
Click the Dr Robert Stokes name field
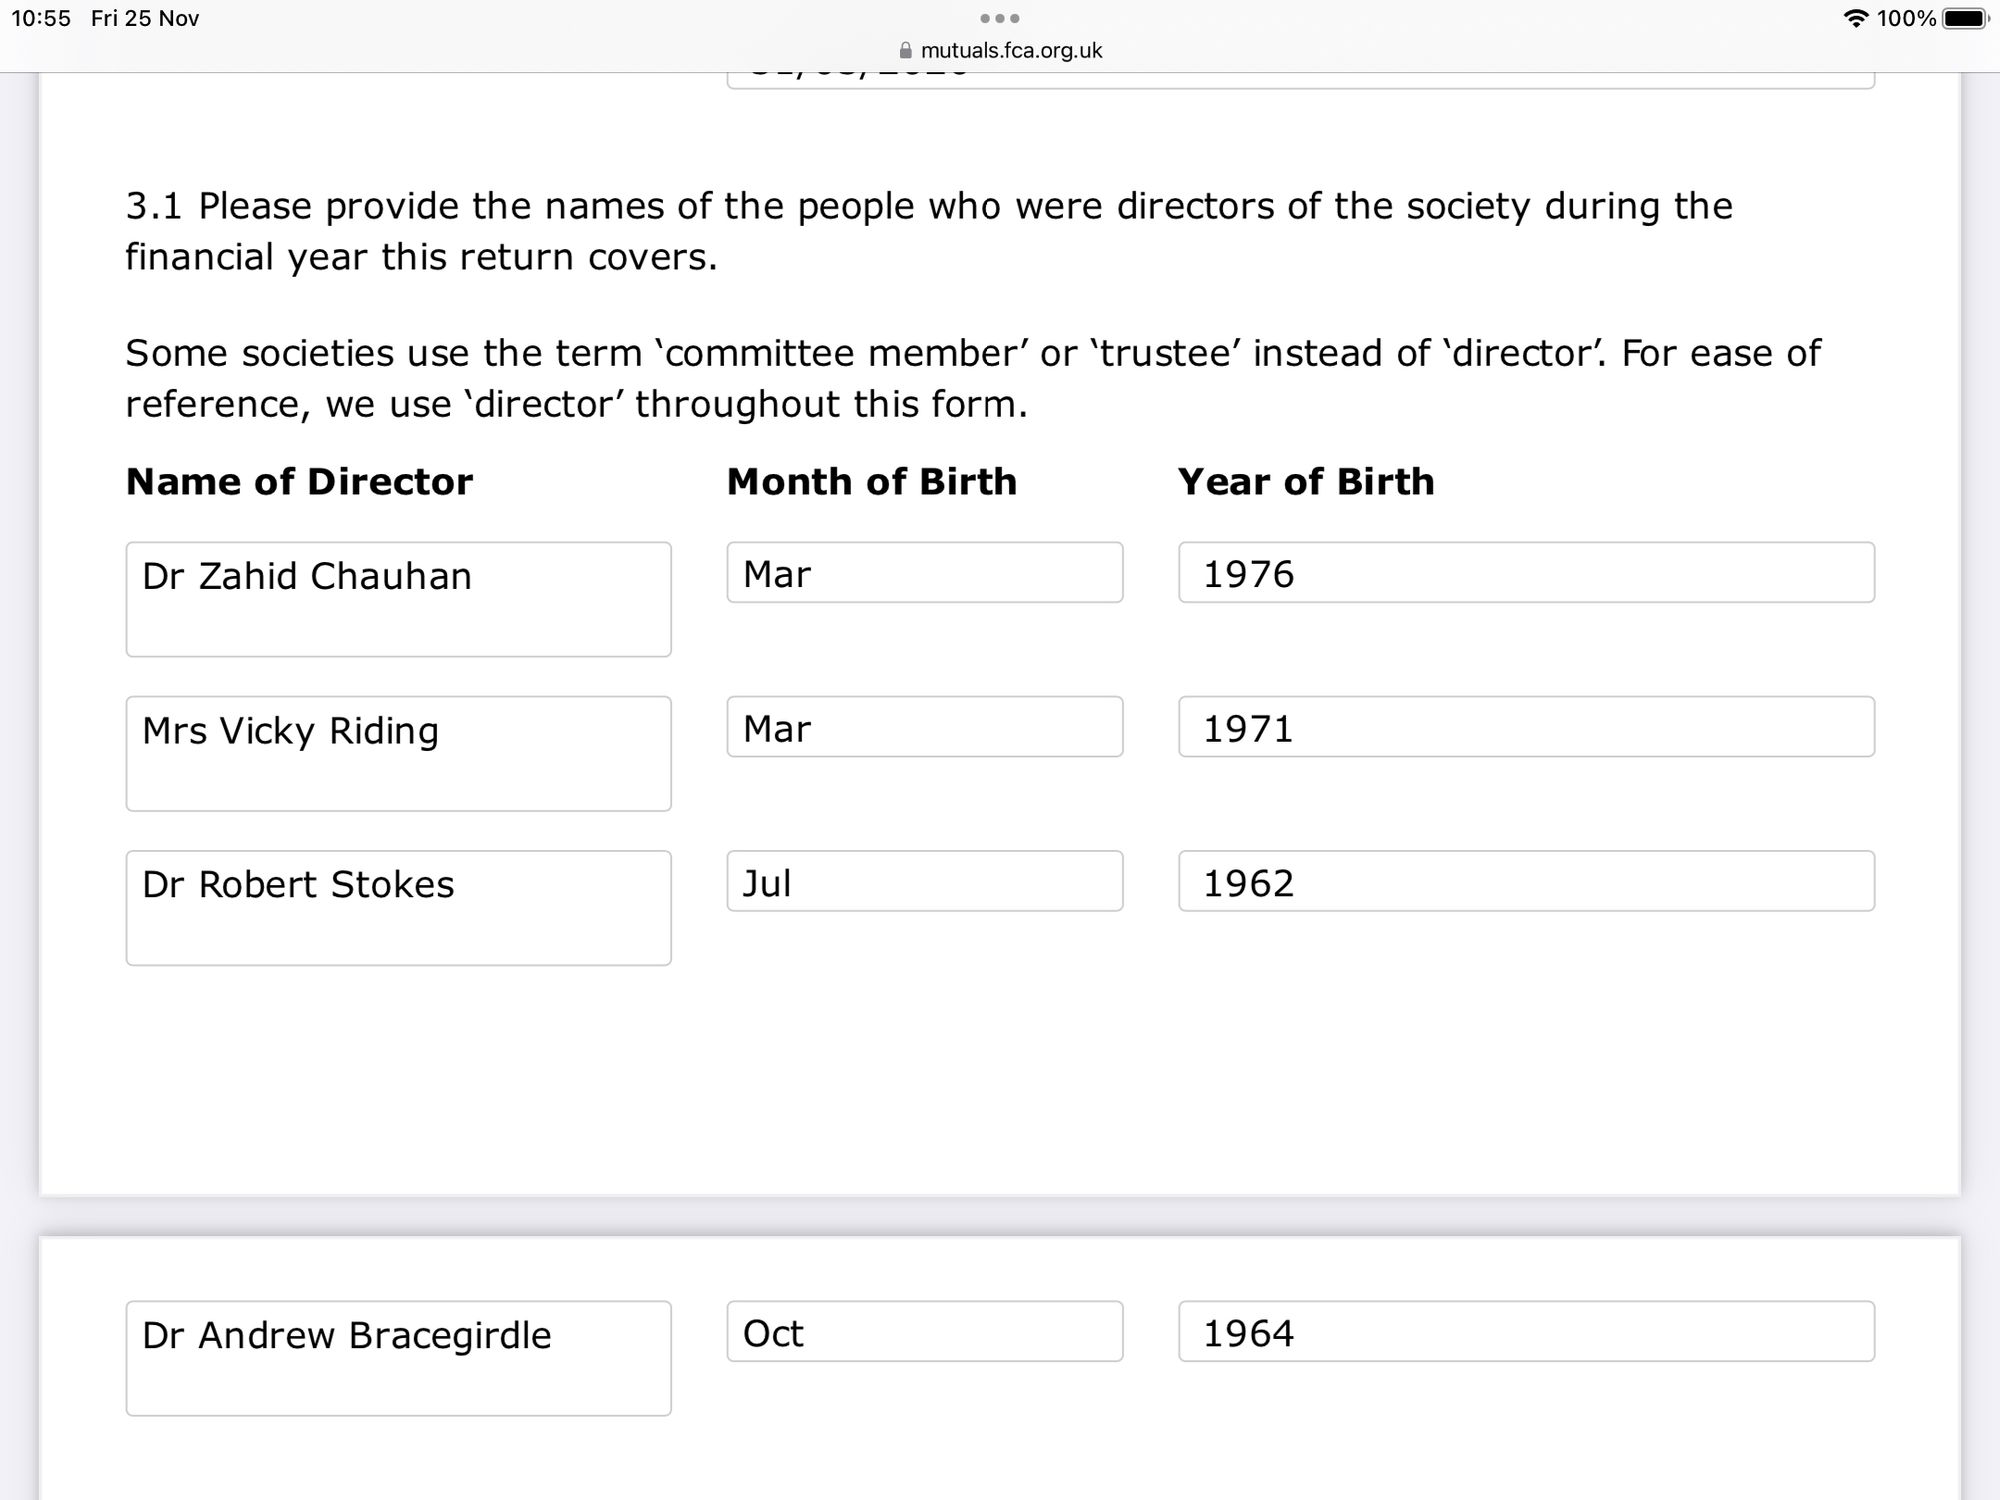[398, 908]
